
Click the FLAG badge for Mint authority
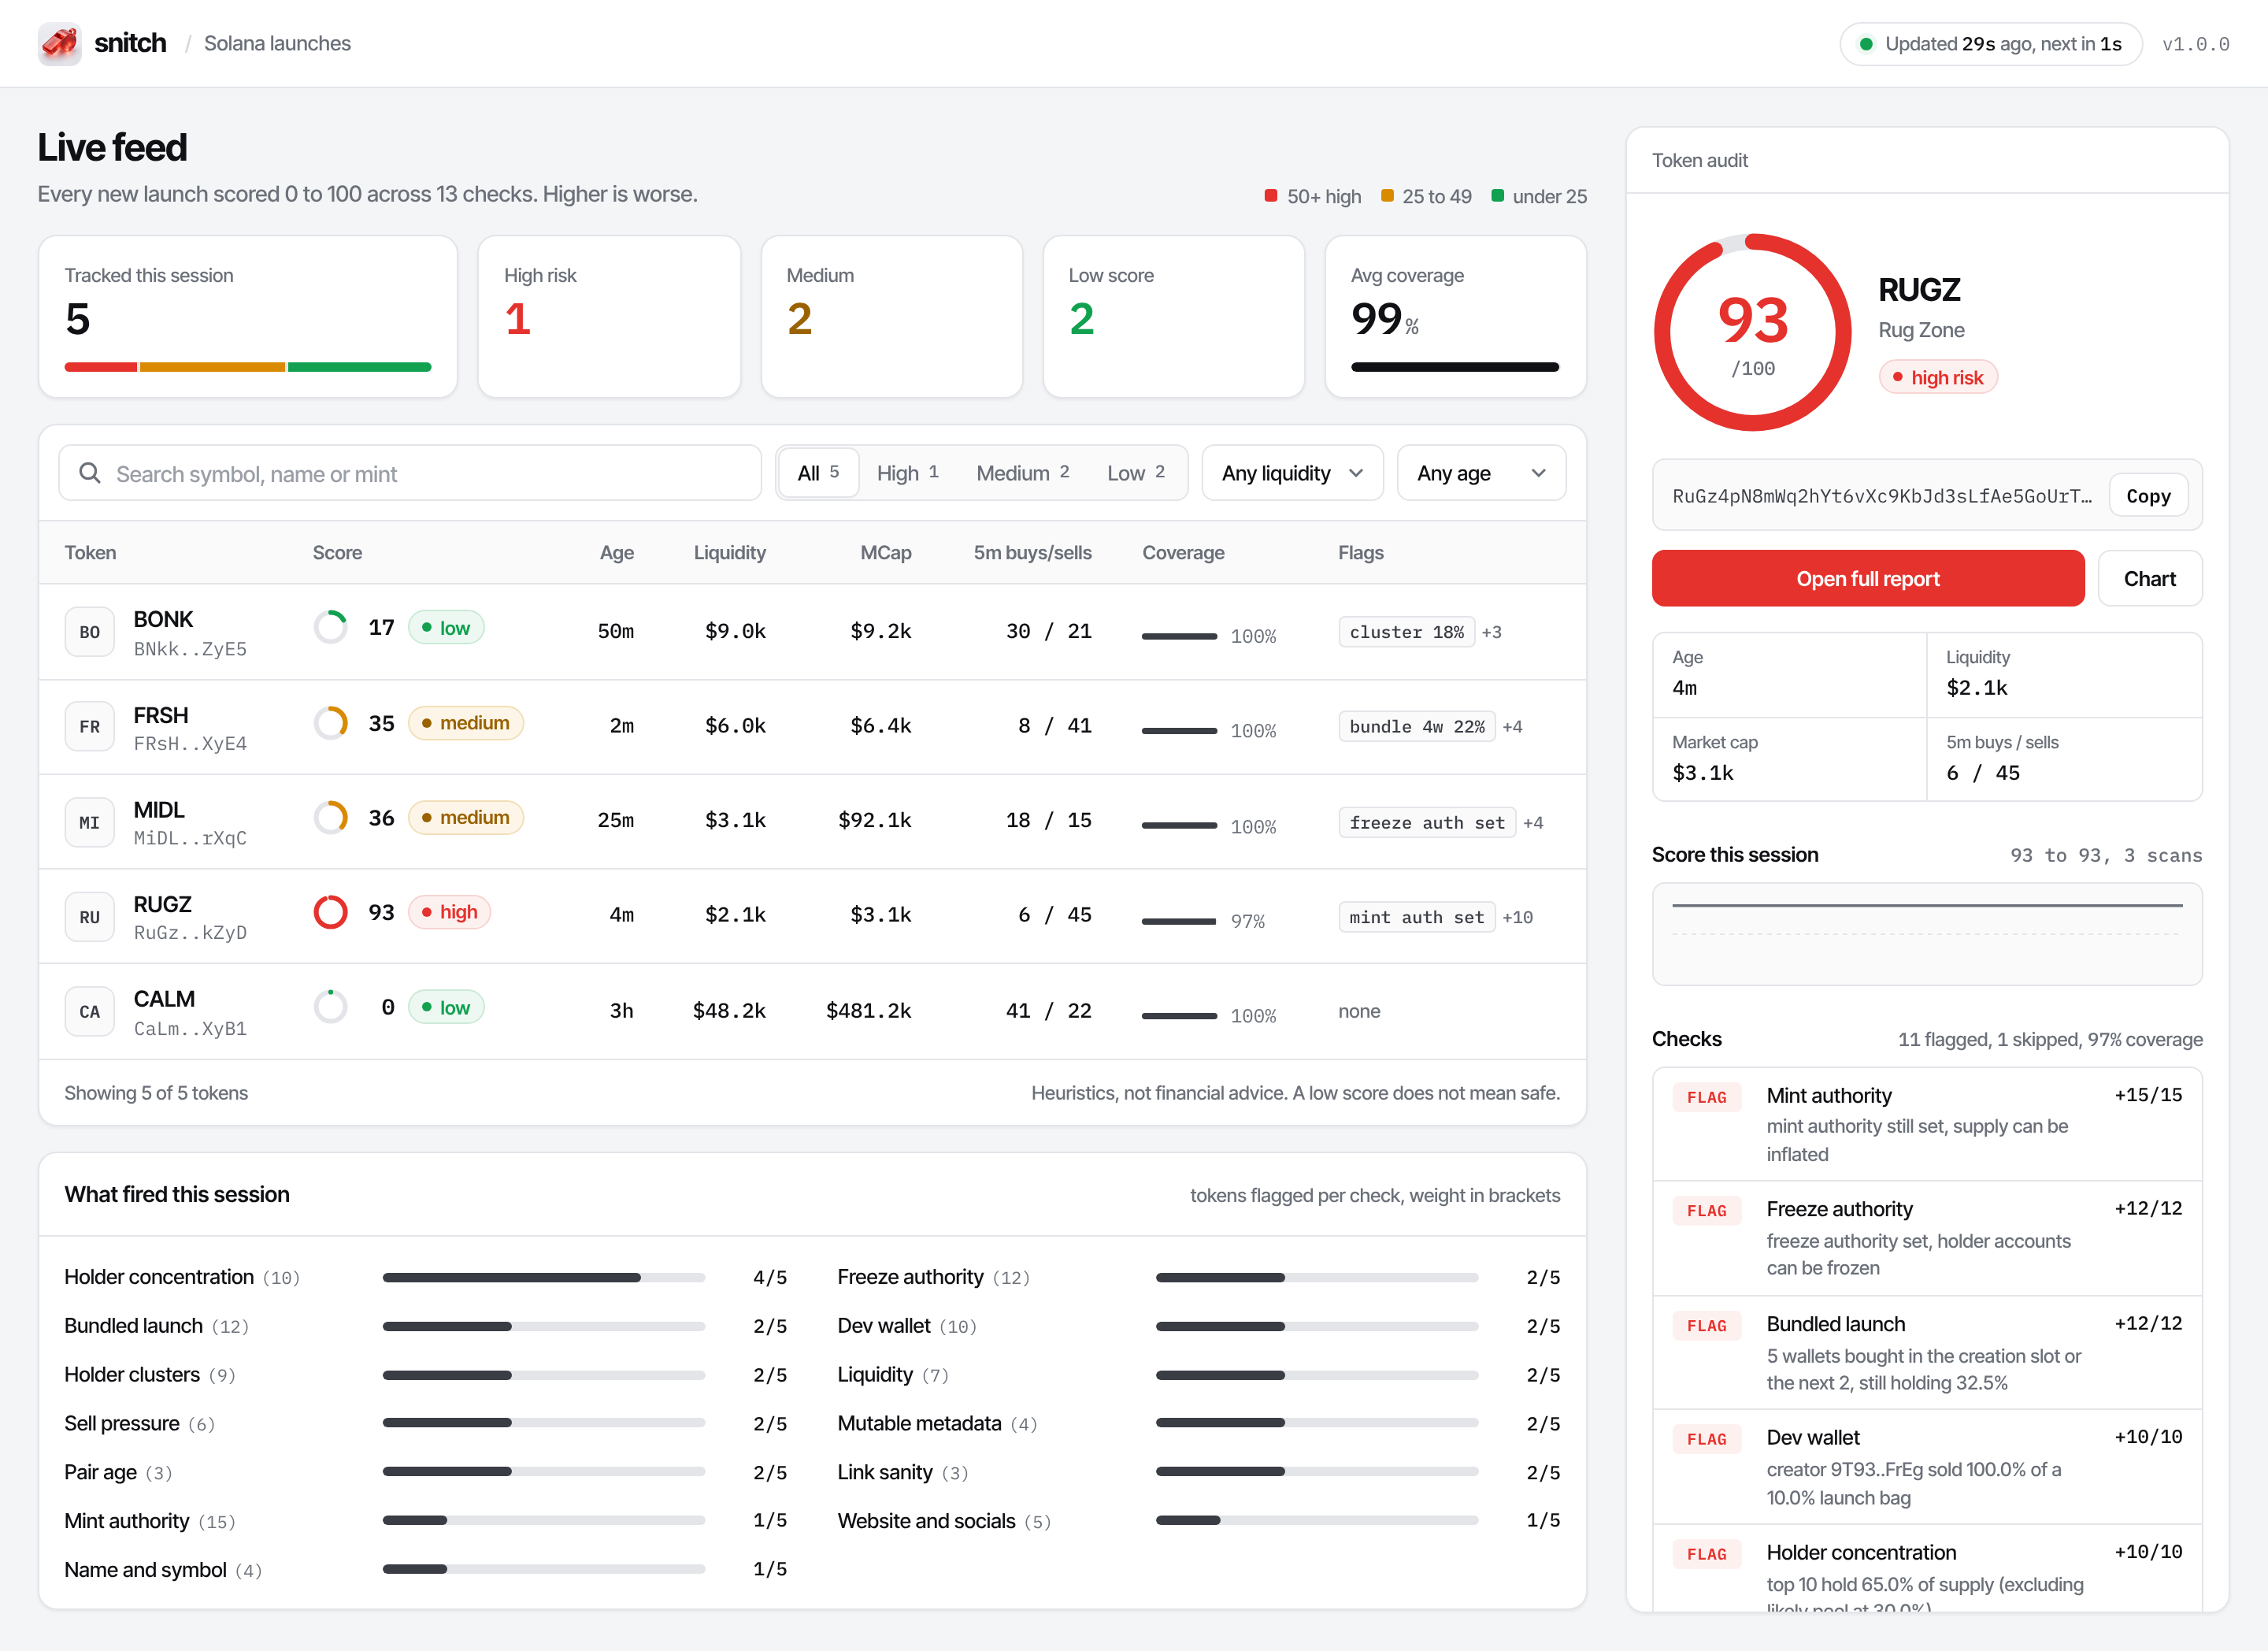(x=1707, y=1097)
